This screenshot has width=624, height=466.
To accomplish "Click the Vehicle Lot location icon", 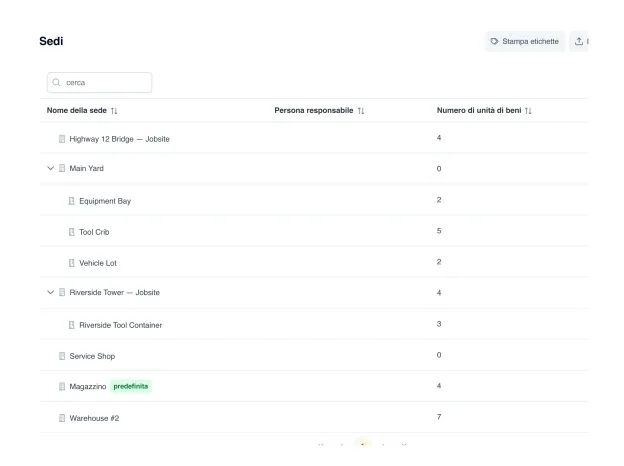I will pos(72,263).
